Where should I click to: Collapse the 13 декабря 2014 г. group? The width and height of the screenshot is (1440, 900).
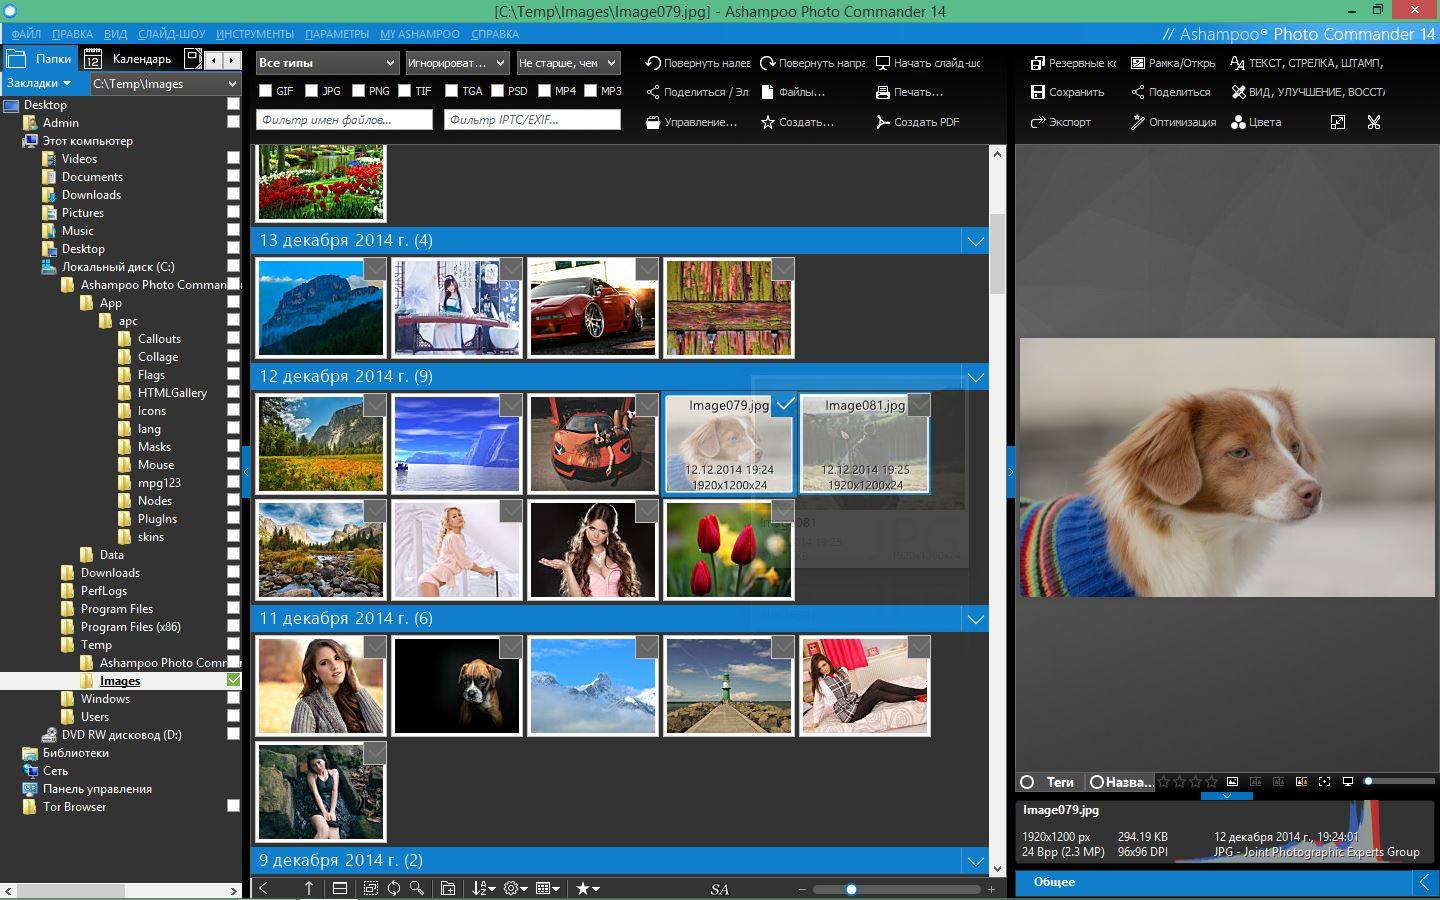[x=975, y=241]
